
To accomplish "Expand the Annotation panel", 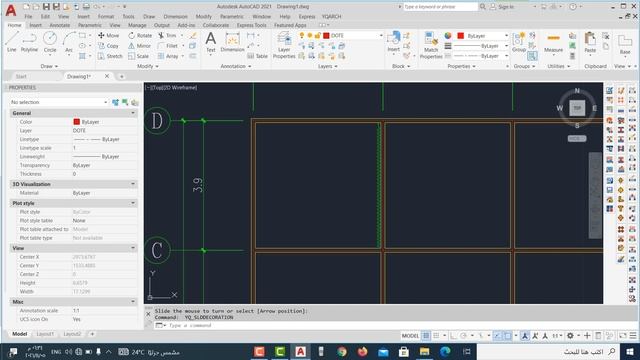I will [x=236, y=66].
